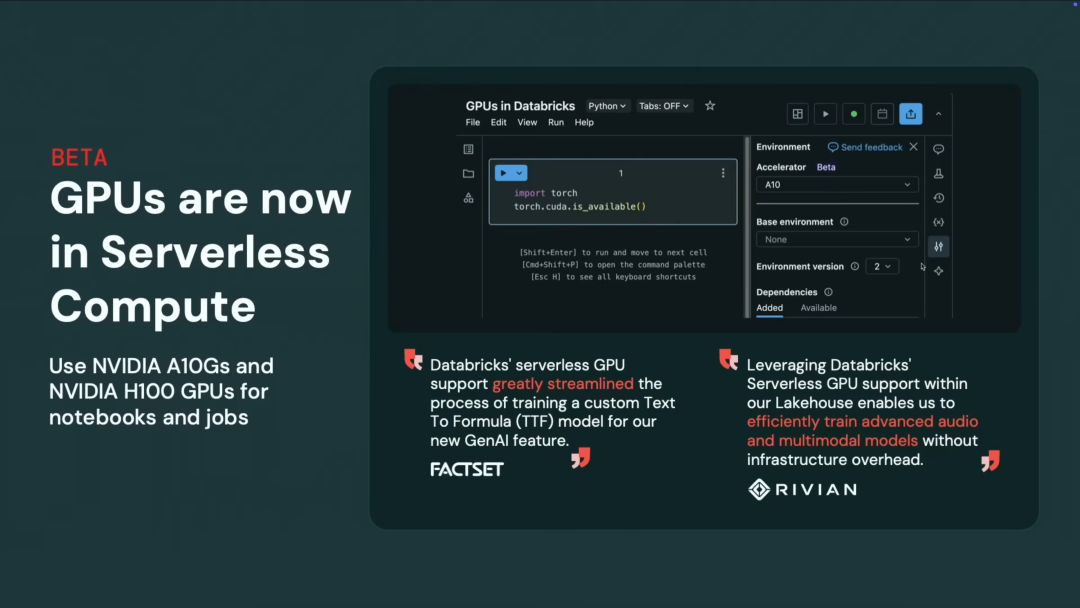
Task: Open the catalog shapes icon in left sidebar
Action: [468, 198]
